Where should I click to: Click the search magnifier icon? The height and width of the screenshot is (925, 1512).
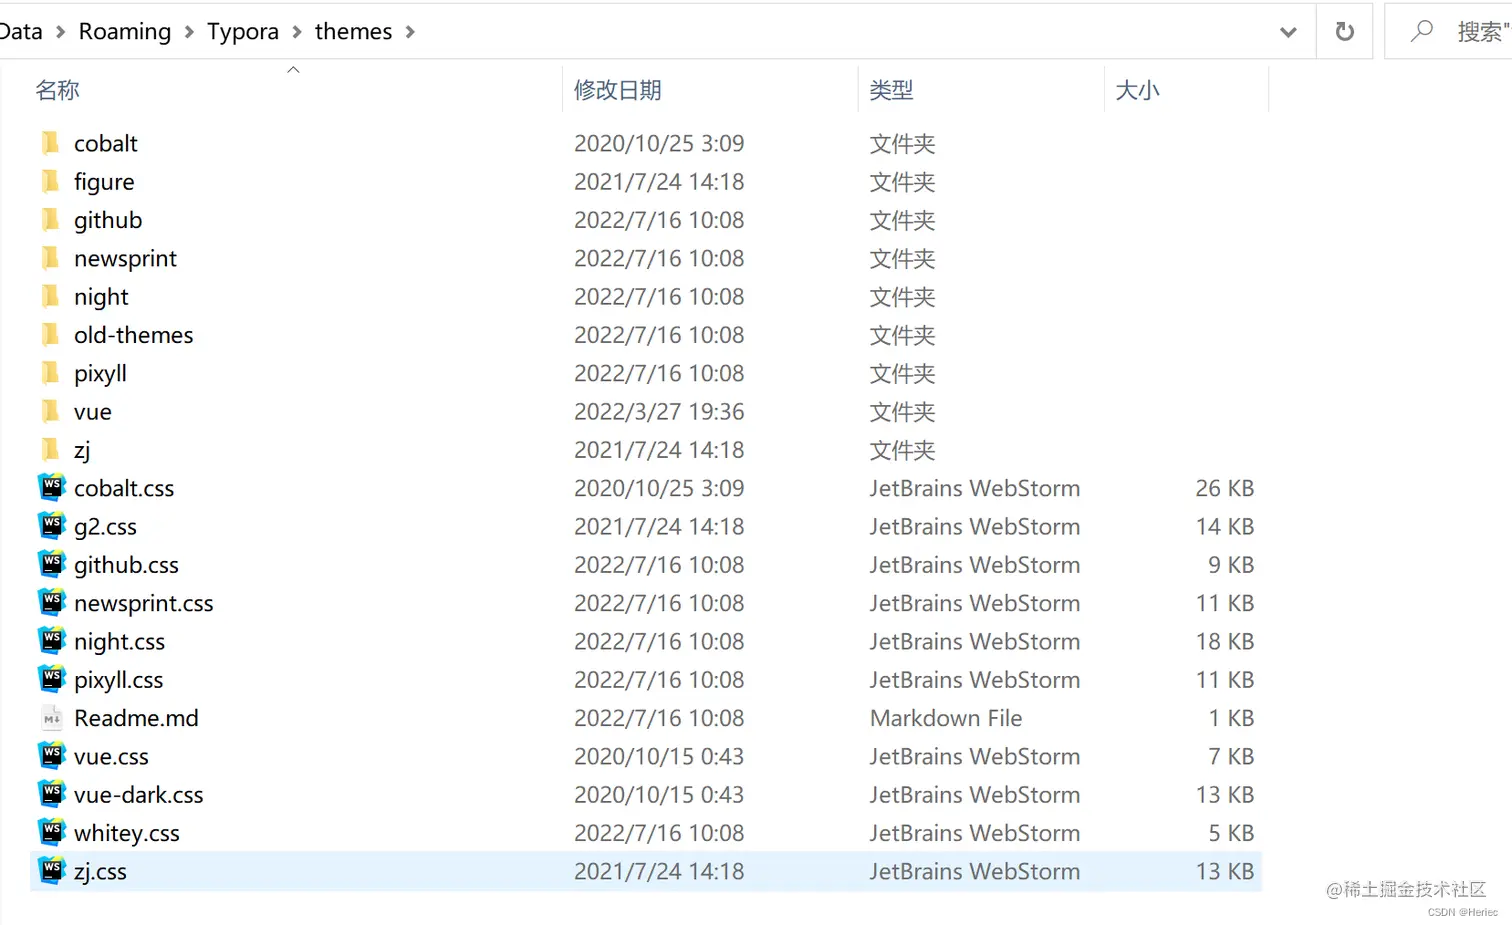pos(1421,32)
